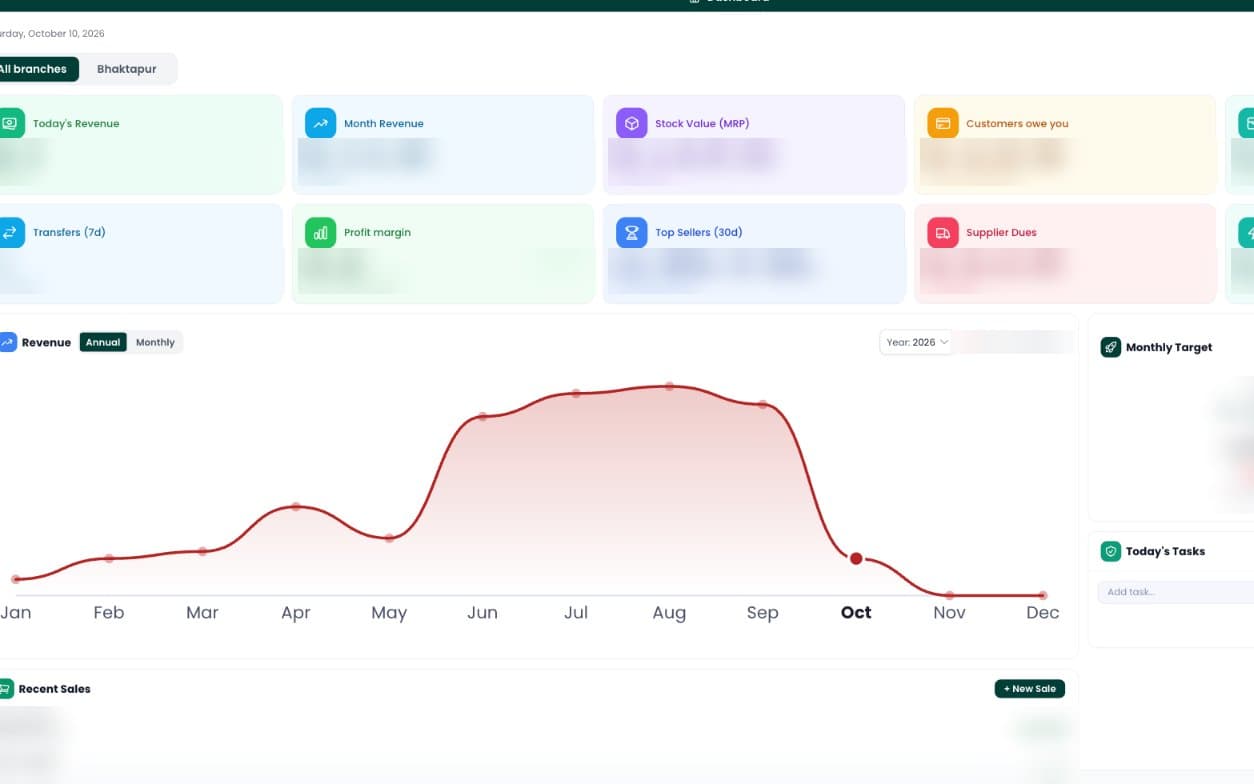Click the Profit margin bar chart icon
1254x784 pixels.
321,232
